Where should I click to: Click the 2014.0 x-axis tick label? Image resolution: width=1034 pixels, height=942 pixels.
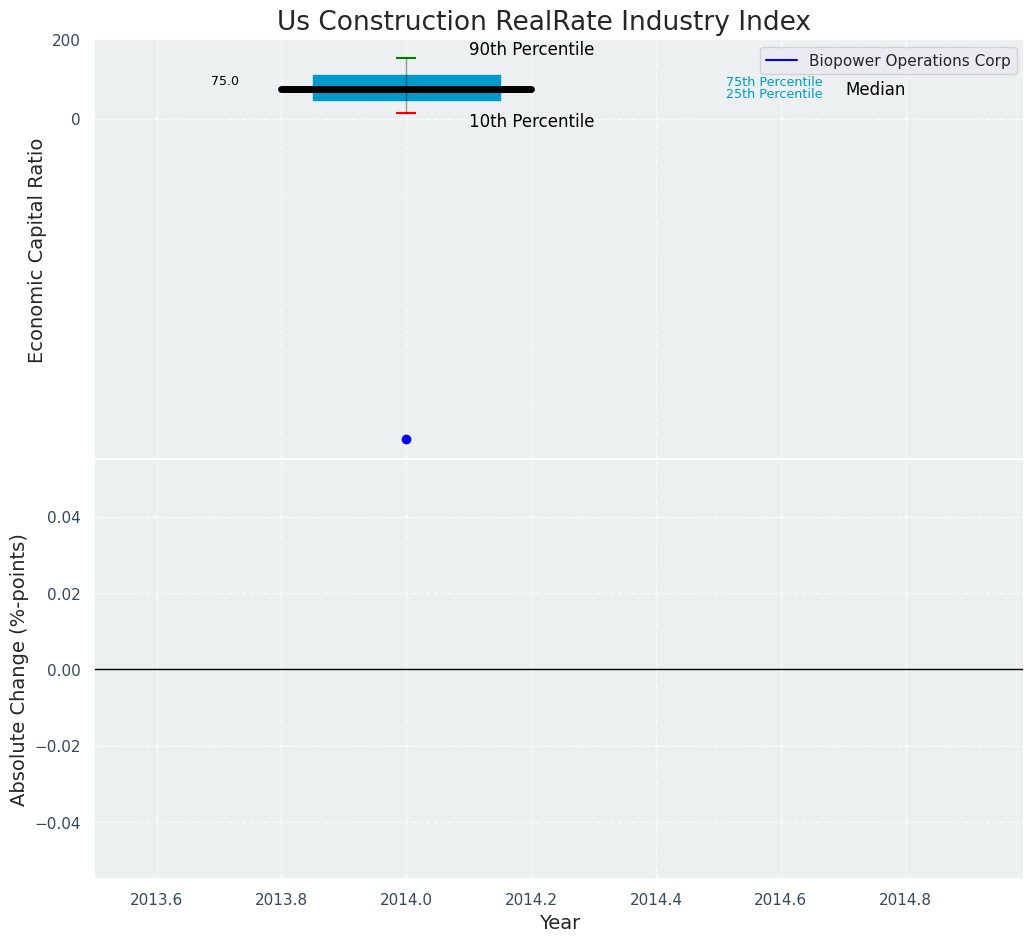[x=406, y=899]
